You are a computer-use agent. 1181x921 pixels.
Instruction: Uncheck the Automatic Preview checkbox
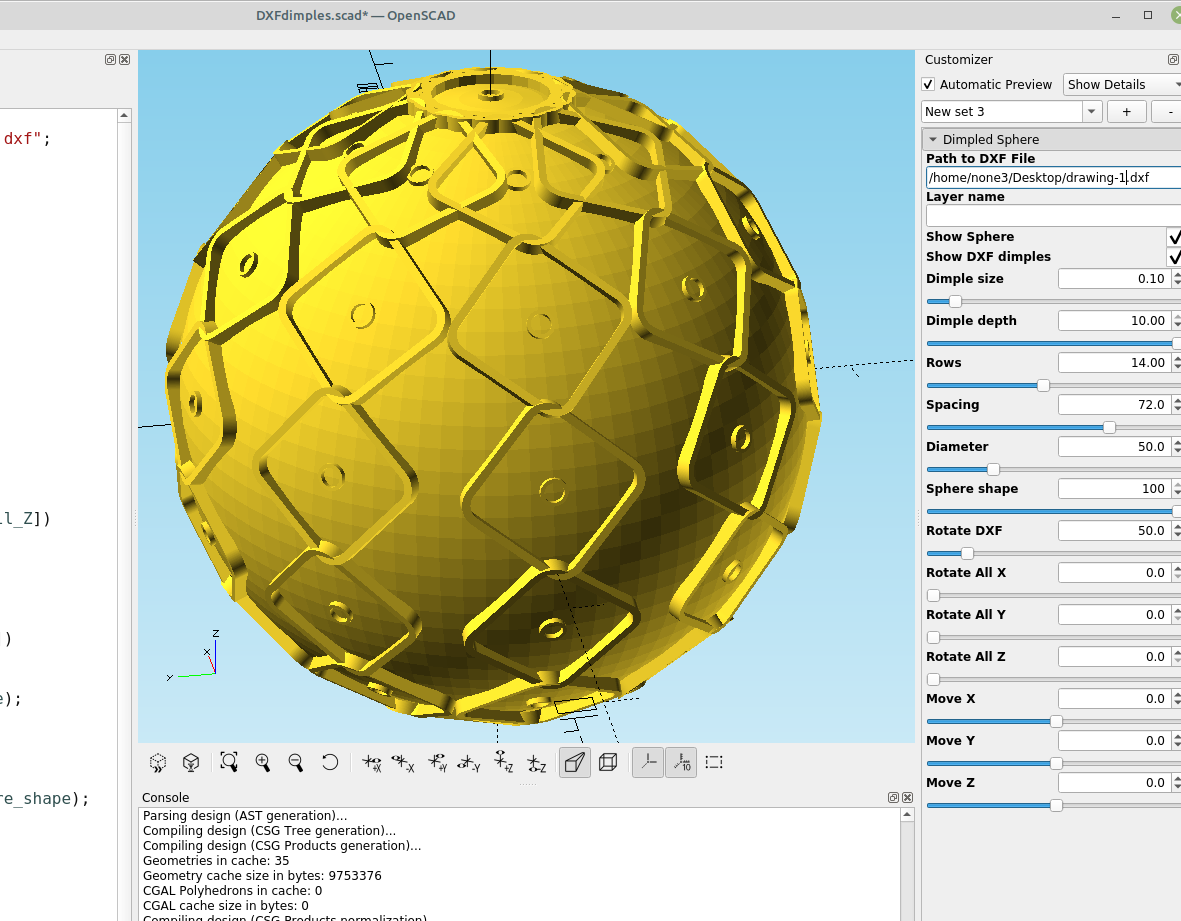click(x=928, y=85)
